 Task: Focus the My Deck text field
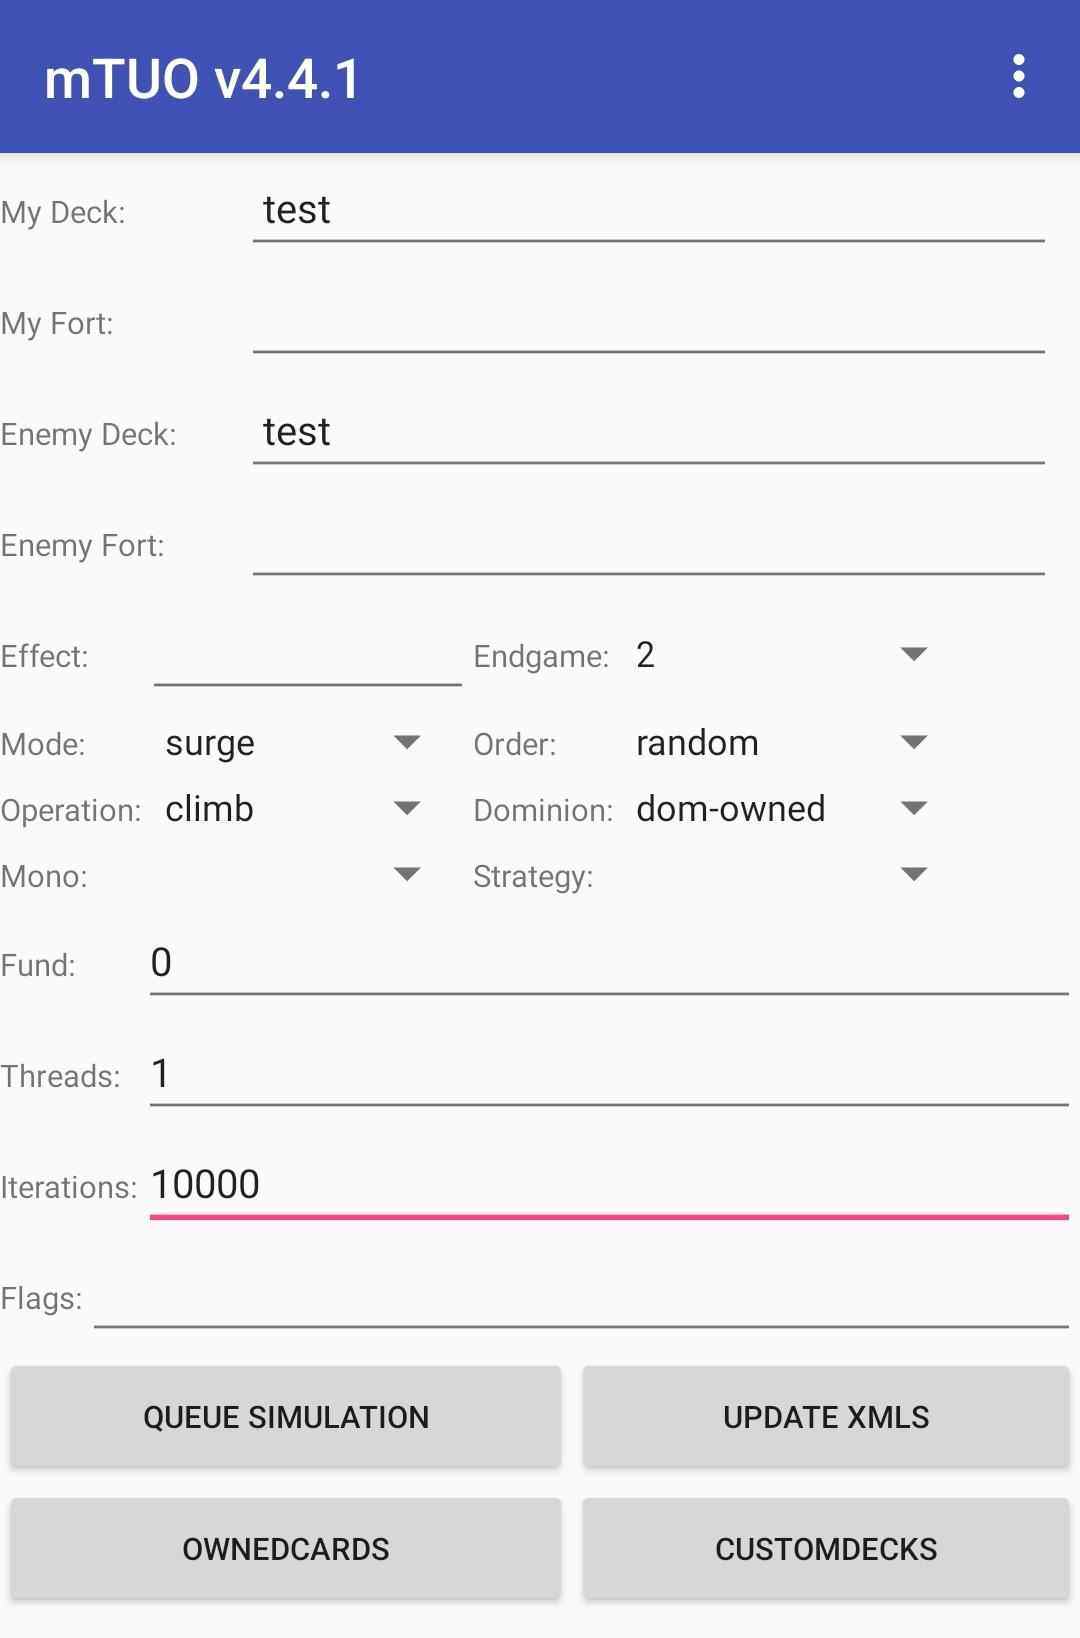point(648,211)
